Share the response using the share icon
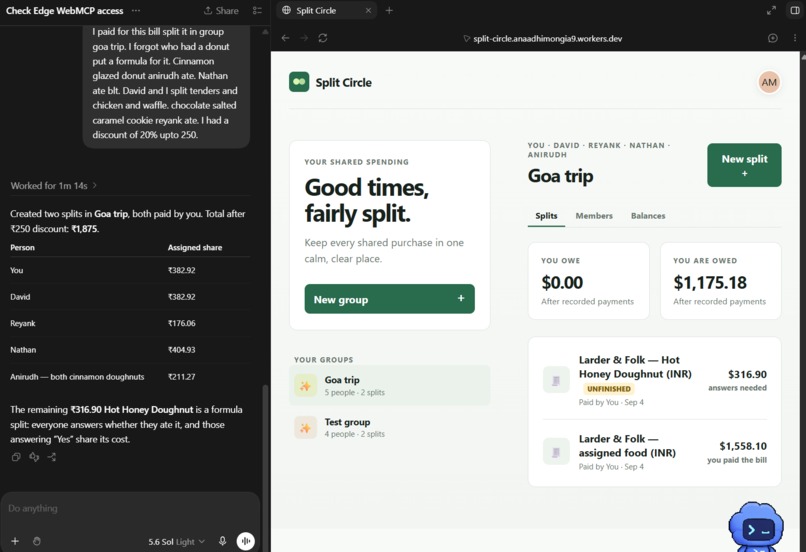This screenshot has height=552, width=806. [51, 457]
